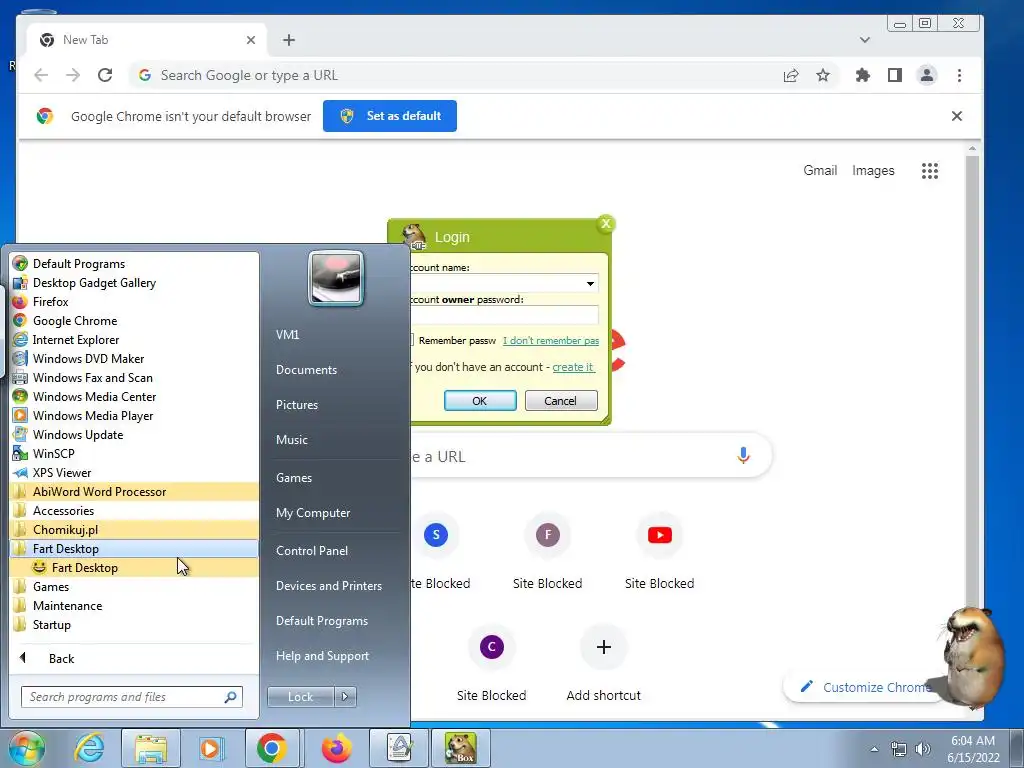Click the Lock button
Screen dimensions: 1024x768
click(300, 697)
